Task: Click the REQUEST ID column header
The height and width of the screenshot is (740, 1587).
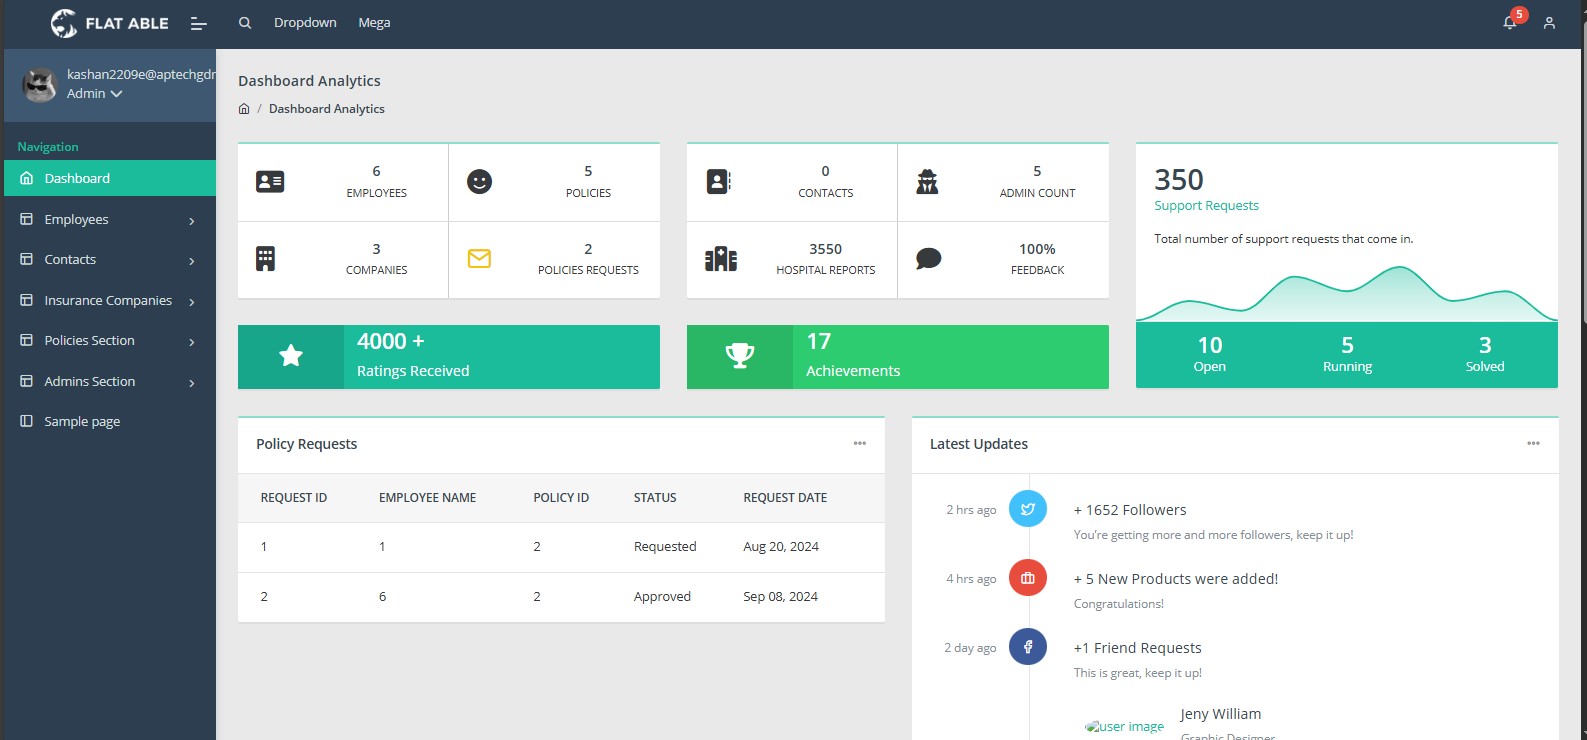Action: pos(294,497)
